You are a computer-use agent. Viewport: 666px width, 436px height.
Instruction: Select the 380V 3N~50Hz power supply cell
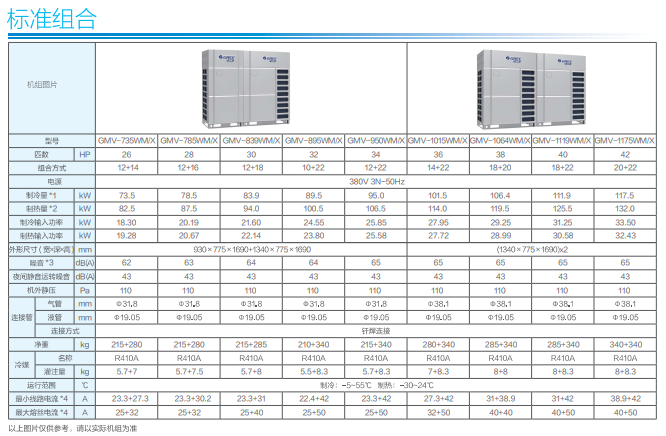(376, 181)
